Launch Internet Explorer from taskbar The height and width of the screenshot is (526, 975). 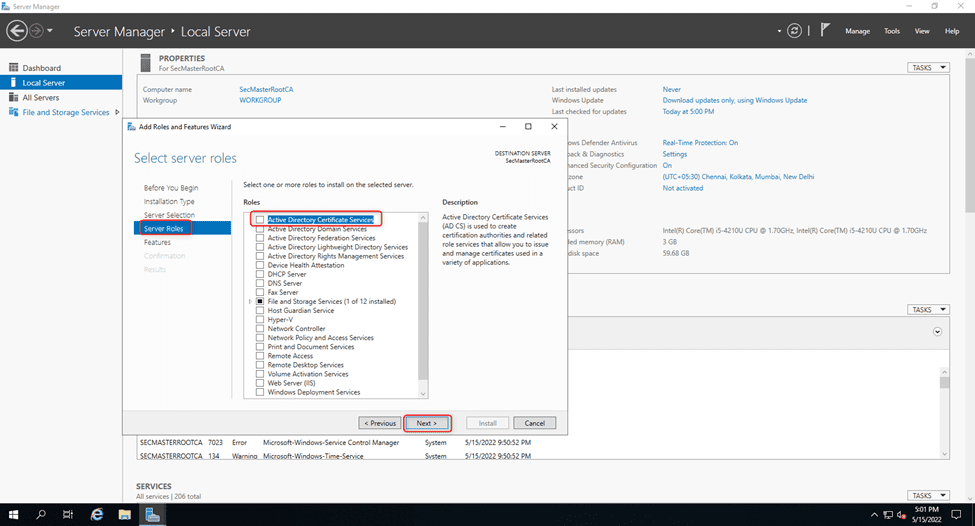[97, 515]
